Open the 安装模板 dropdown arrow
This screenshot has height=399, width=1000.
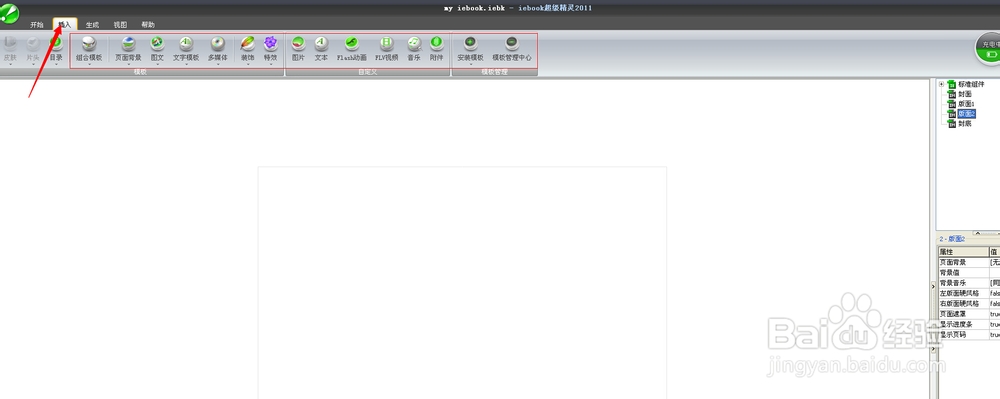(x=470, y=64)
